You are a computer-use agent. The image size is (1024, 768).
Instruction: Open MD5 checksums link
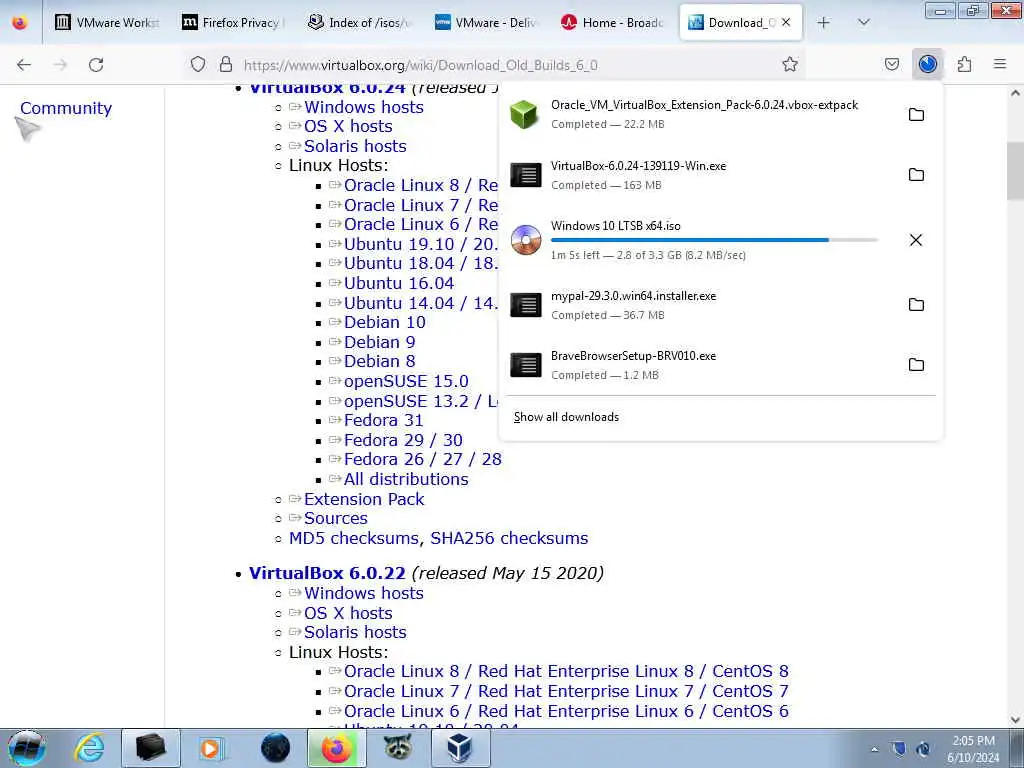[353, 538]
